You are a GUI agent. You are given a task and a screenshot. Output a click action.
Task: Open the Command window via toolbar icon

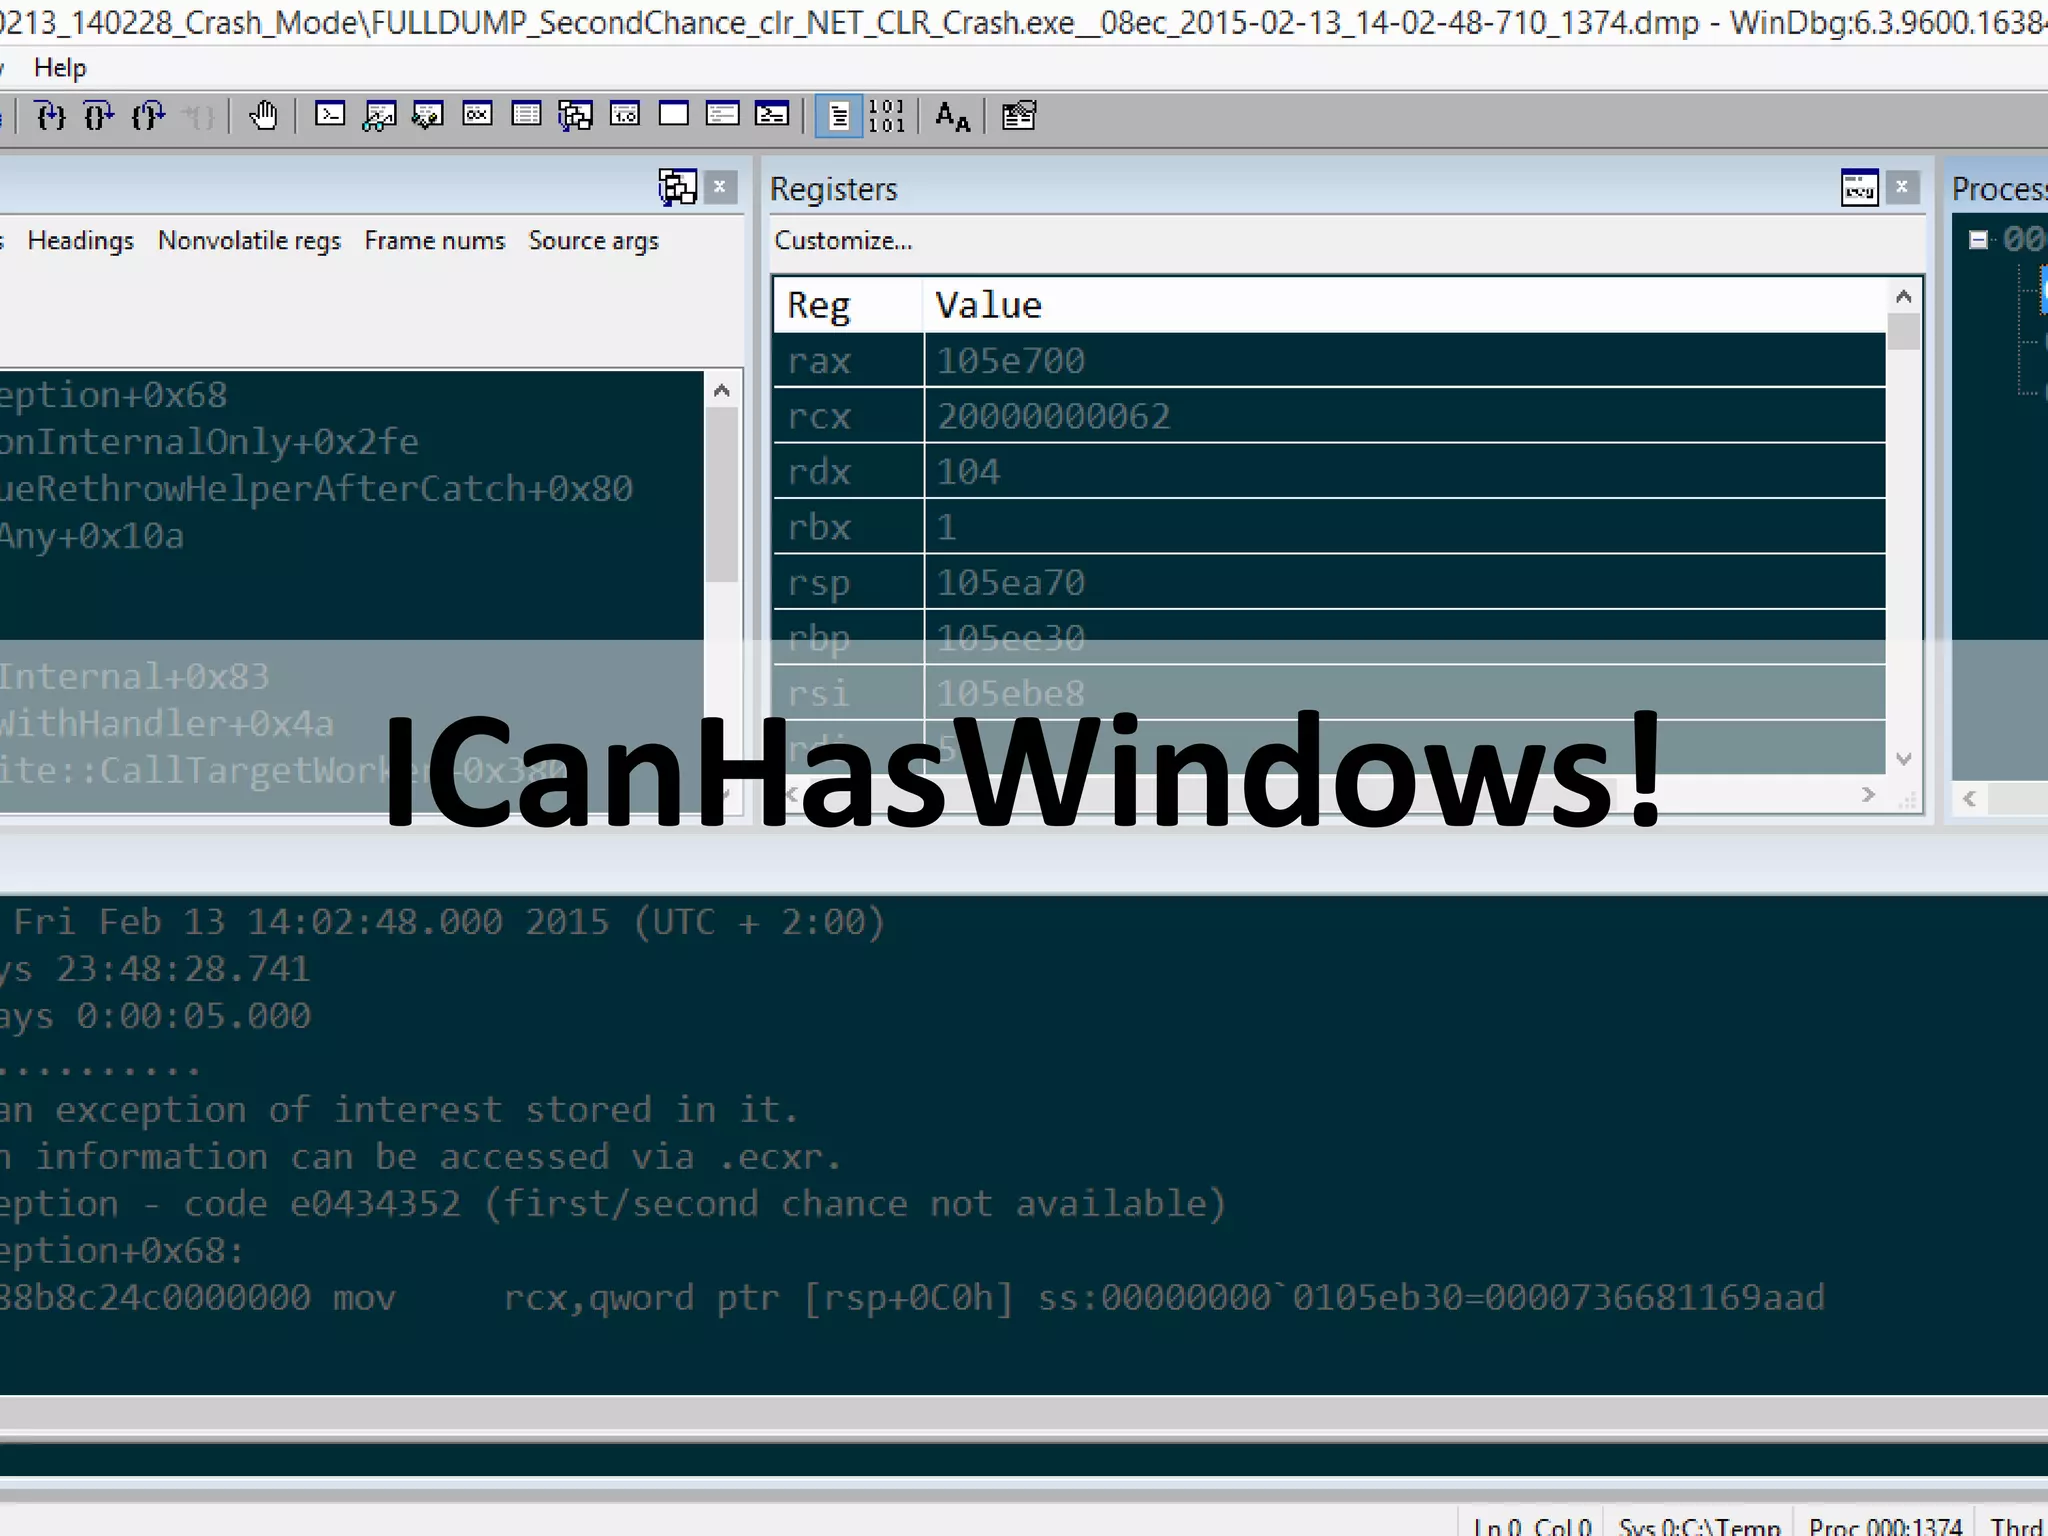tap(330, 115)
